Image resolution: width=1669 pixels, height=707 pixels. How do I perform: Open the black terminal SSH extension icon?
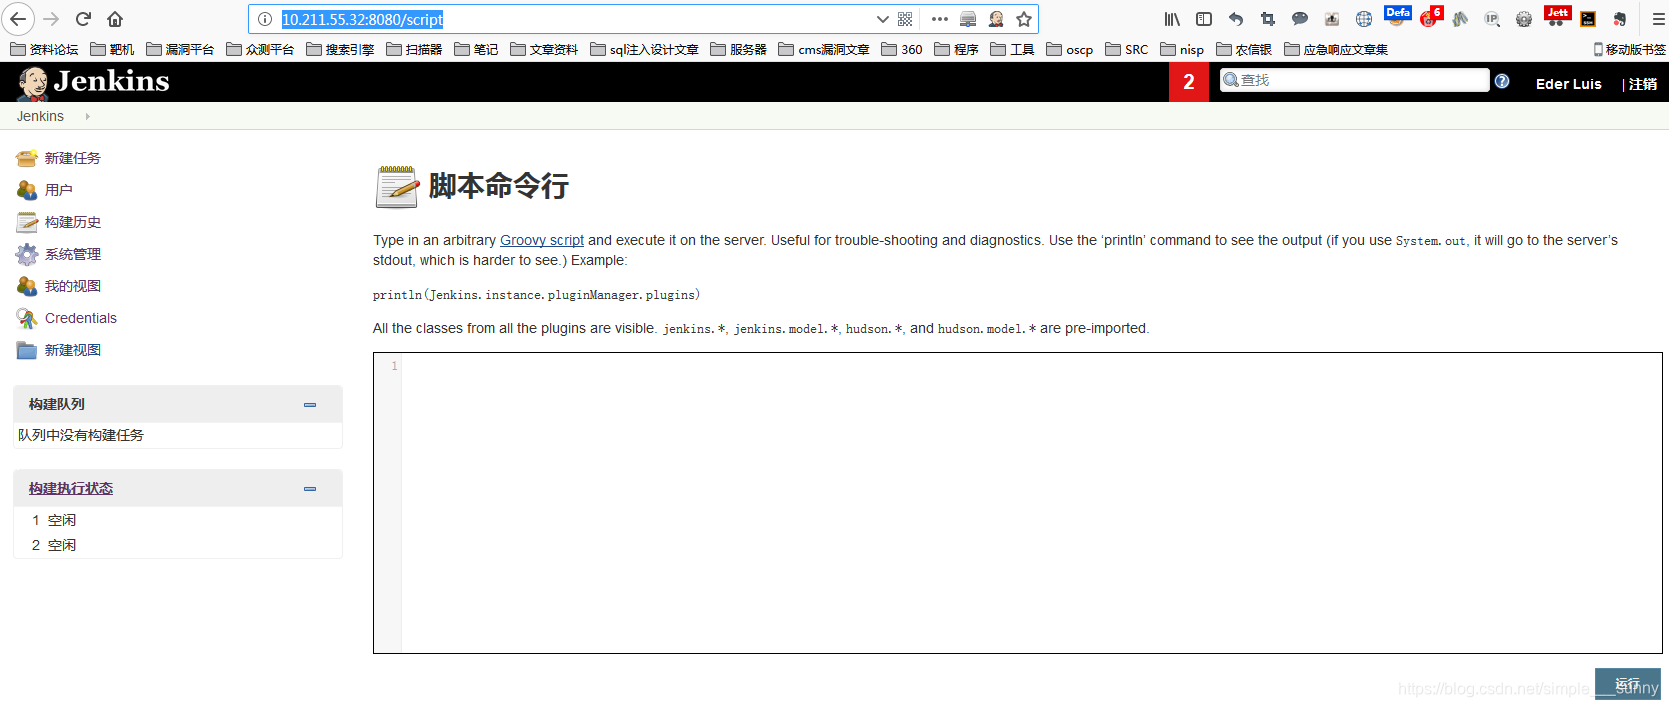click(x=1588, y=19)
